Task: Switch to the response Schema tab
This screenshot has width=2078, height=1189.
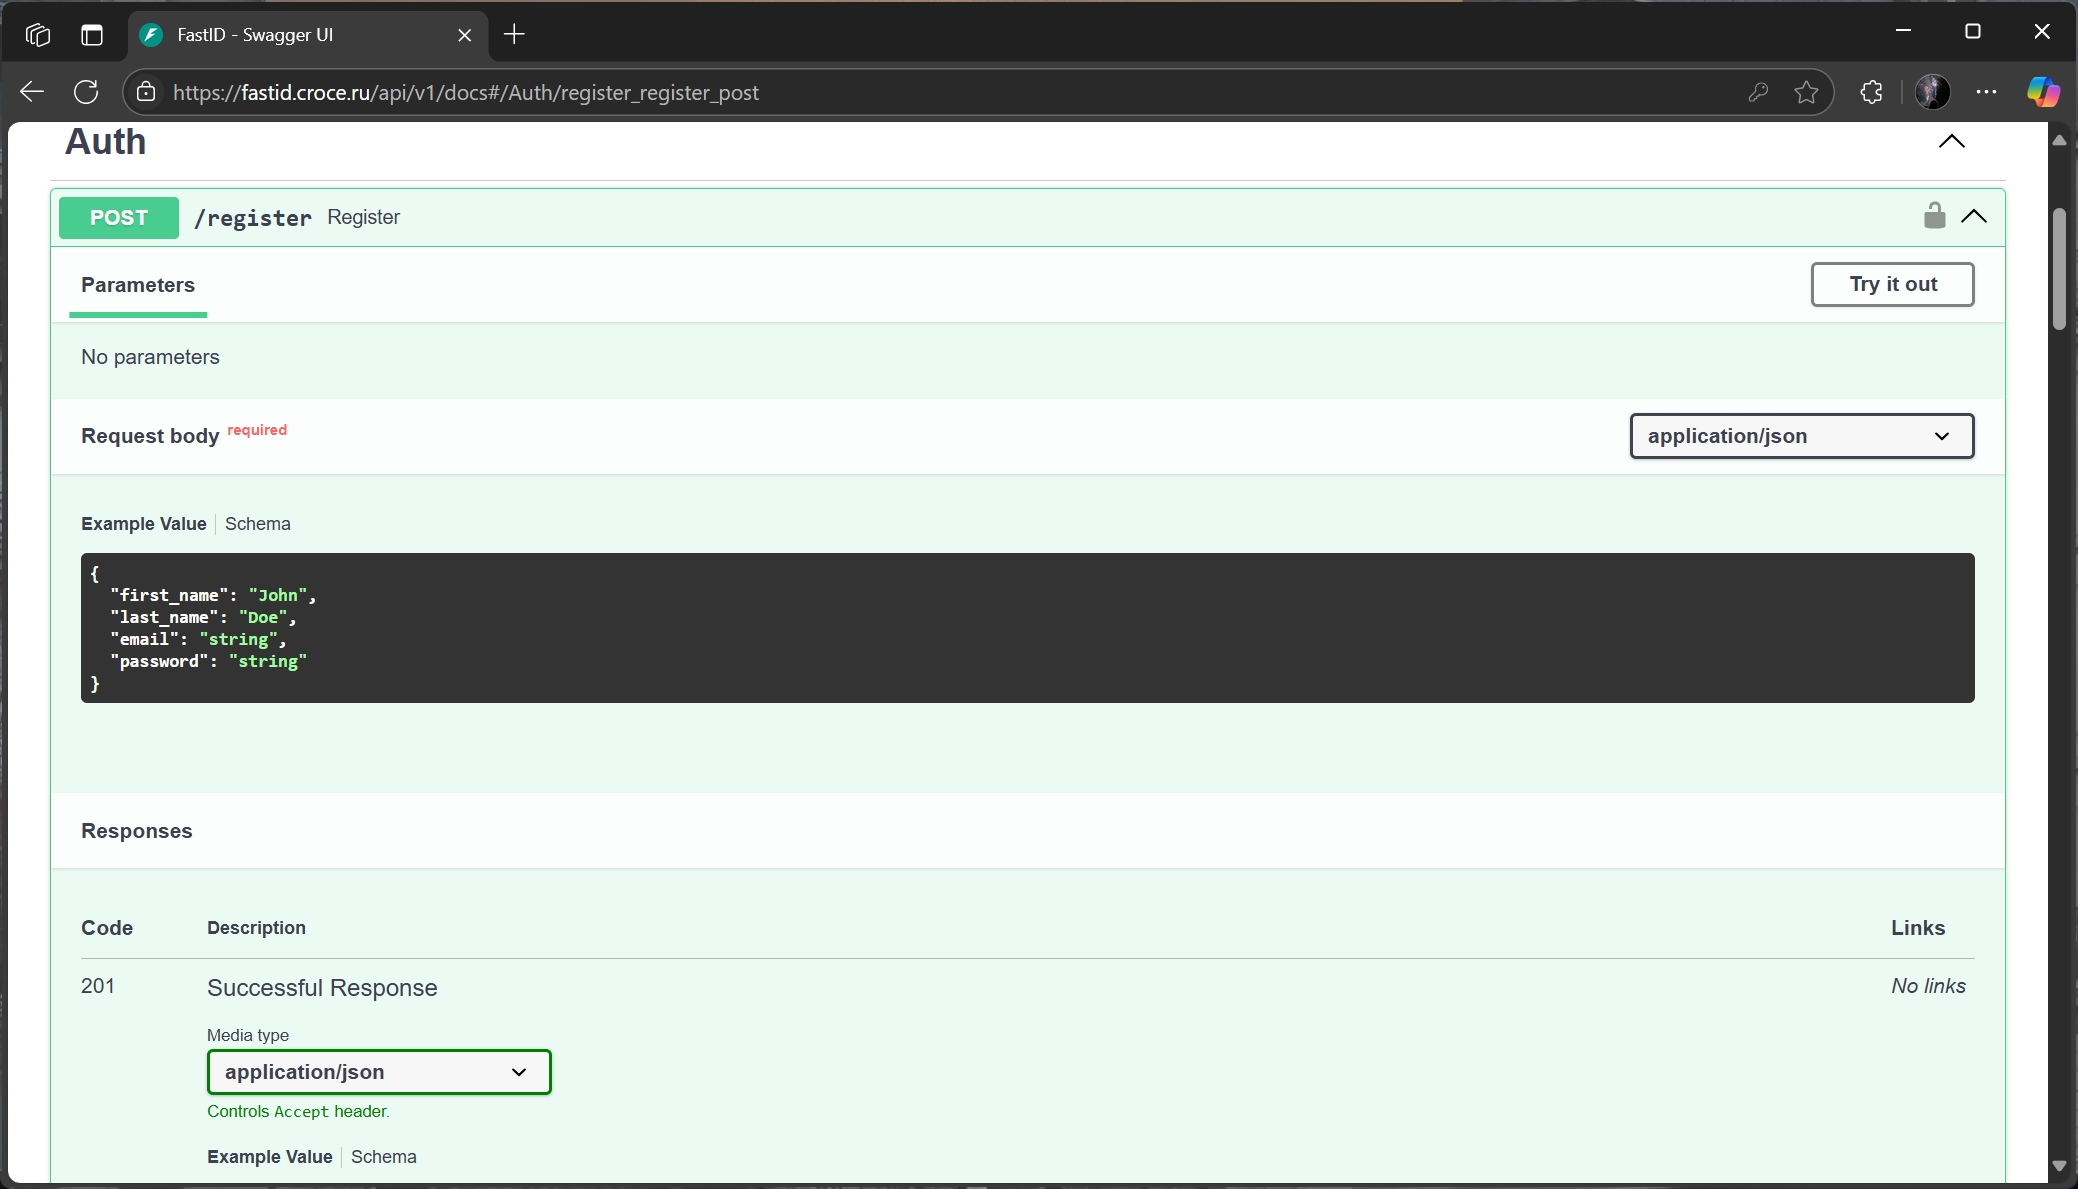Action: click(383, 1157)
